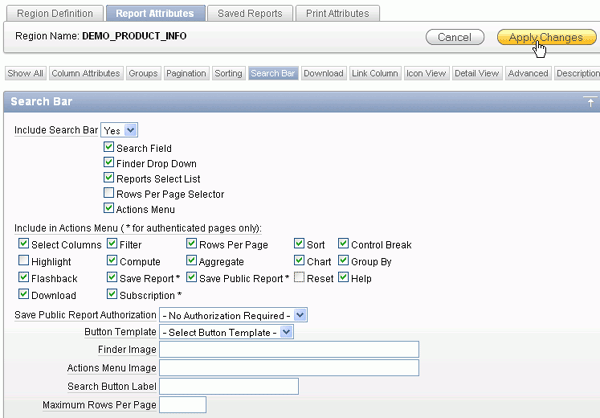Go to Advanced section
600x418 pixels.
(528, 73)
